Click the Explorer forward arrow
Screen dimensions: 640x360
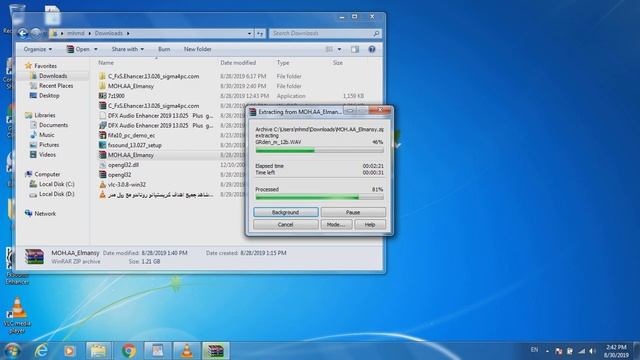click(x=36, y=33)
